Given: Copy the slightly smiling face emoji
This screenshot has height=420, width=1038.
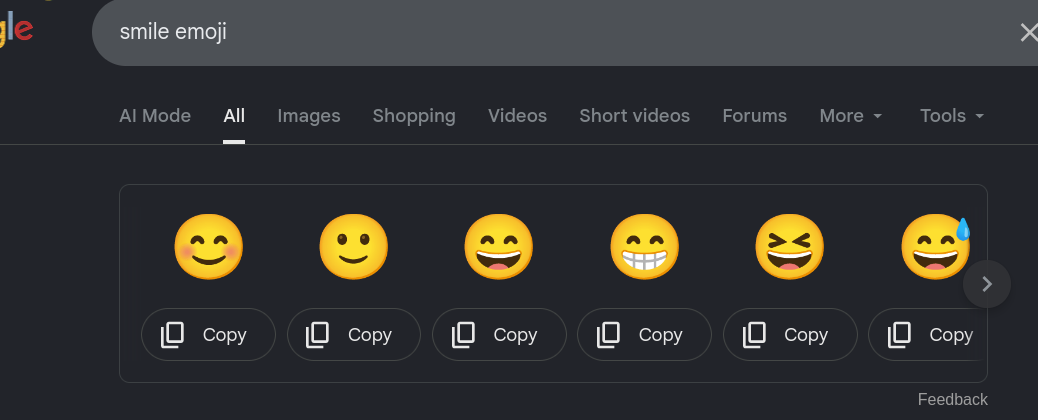Looking at the screenshot, I should [x=354, y=335].
